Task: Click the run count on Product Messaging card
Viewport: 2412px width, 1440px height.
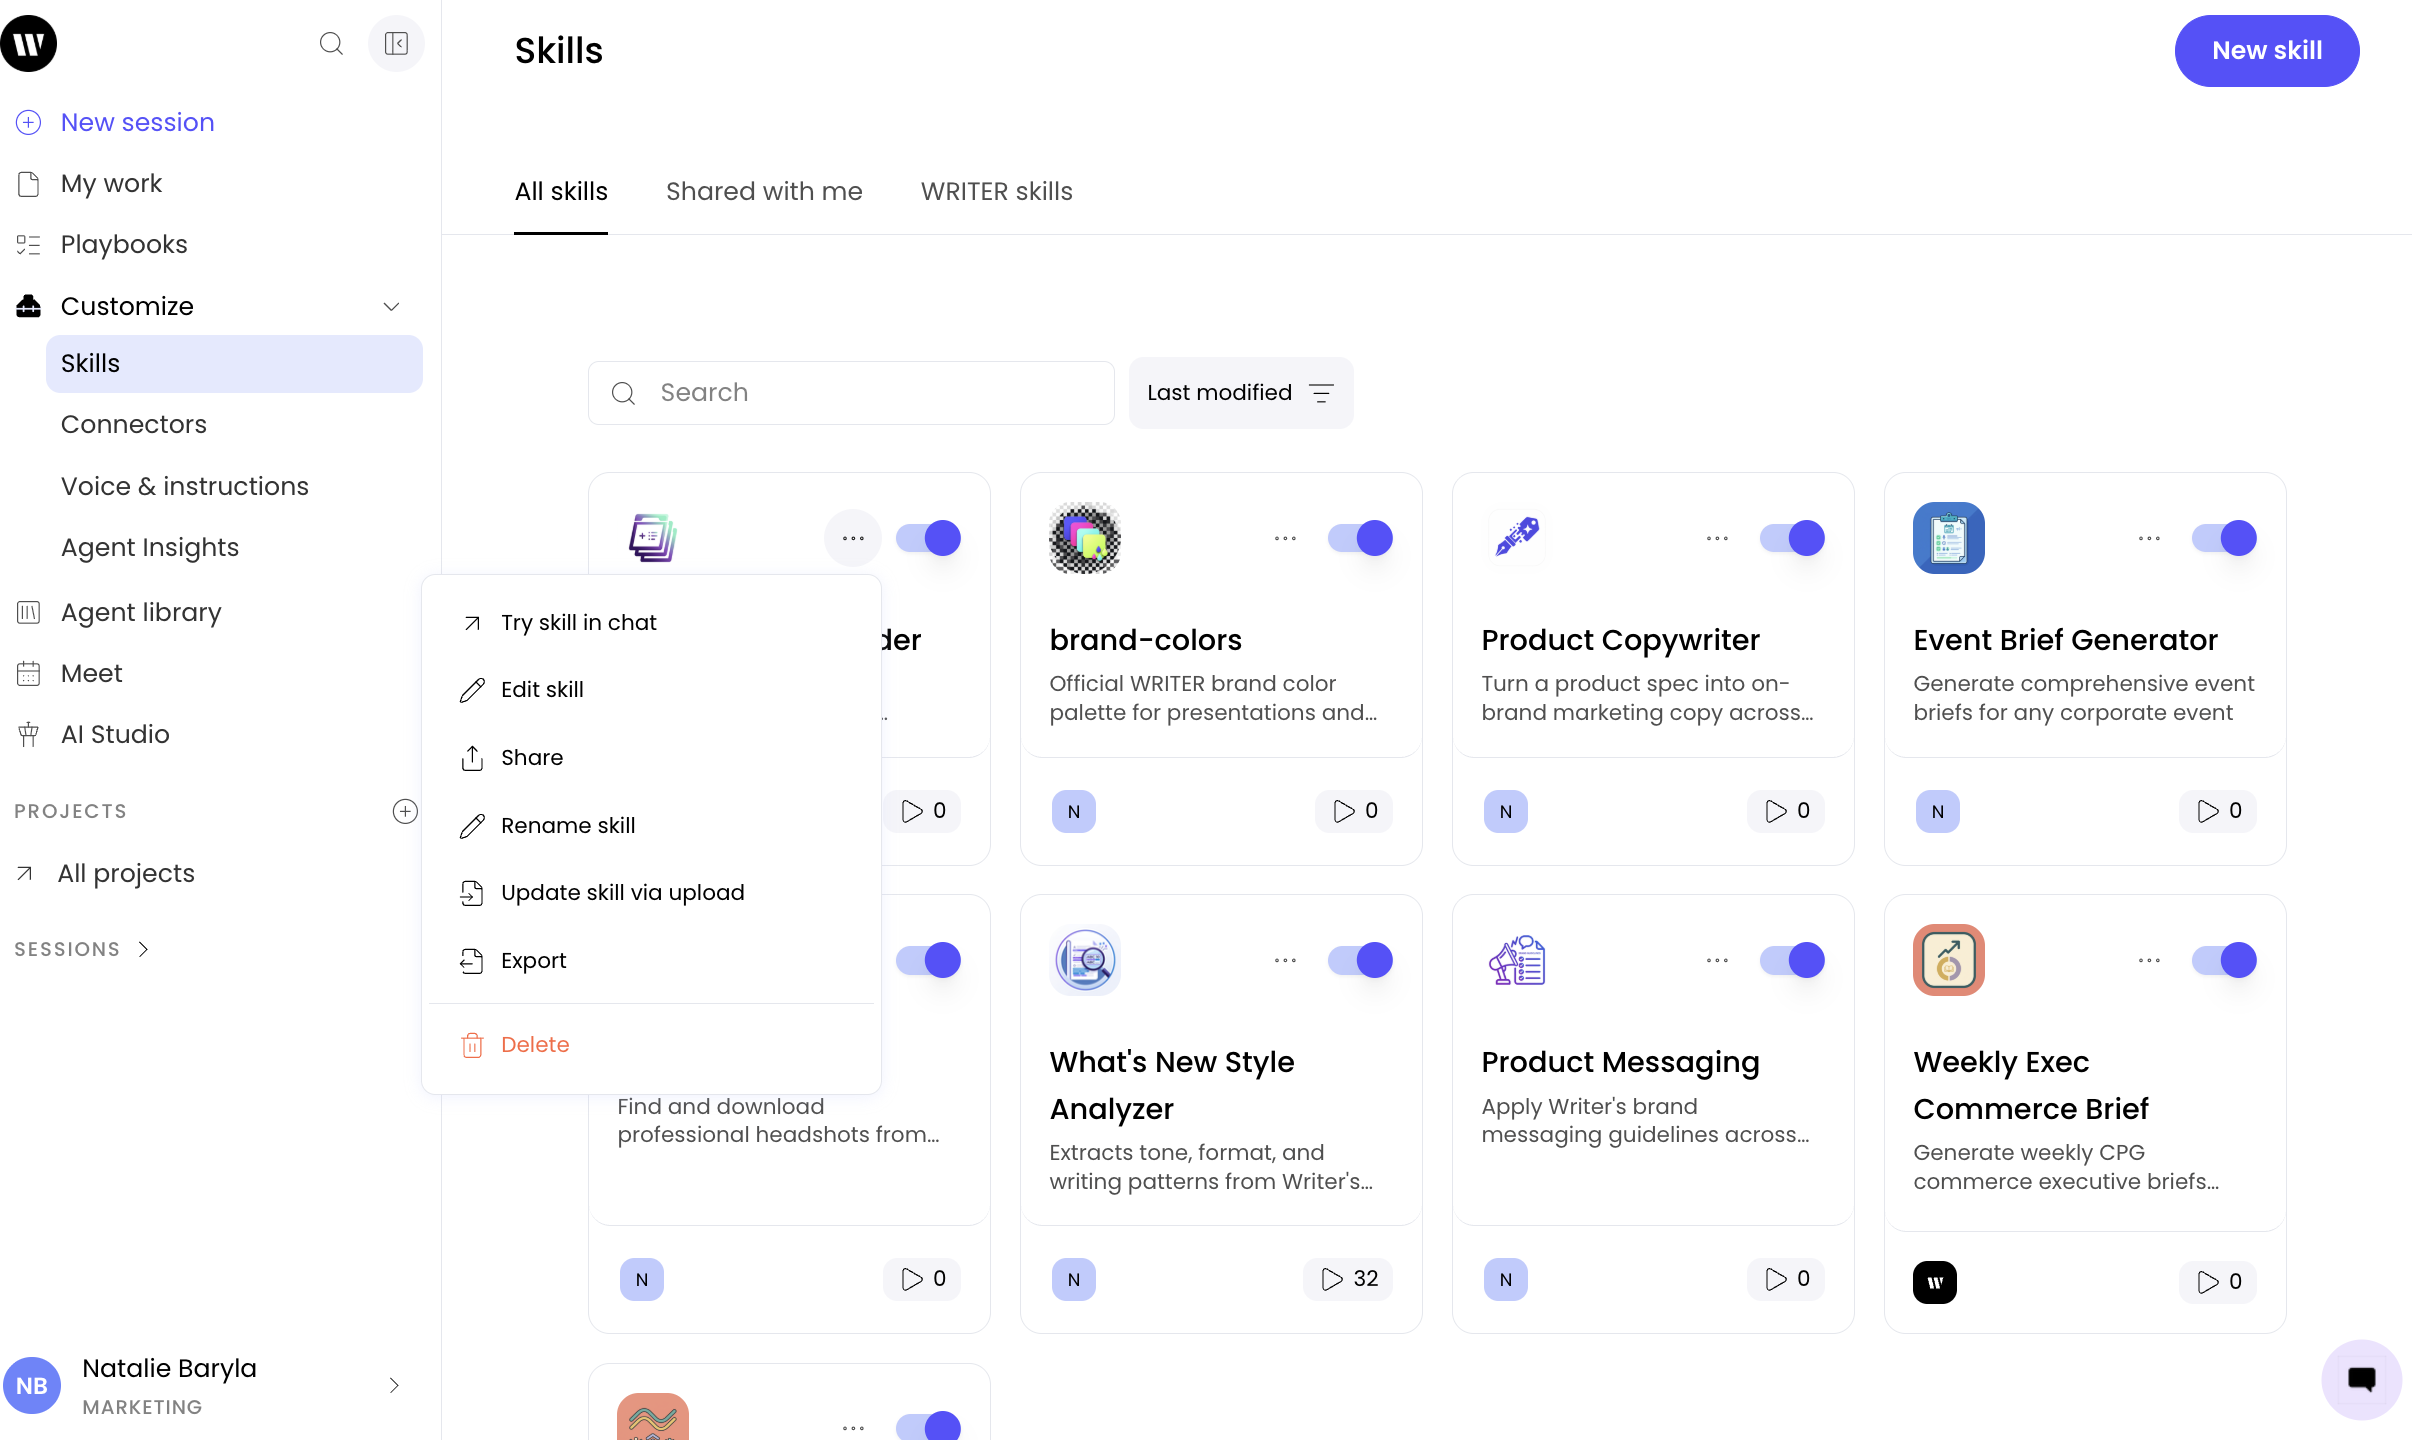Action: 1787,1279
